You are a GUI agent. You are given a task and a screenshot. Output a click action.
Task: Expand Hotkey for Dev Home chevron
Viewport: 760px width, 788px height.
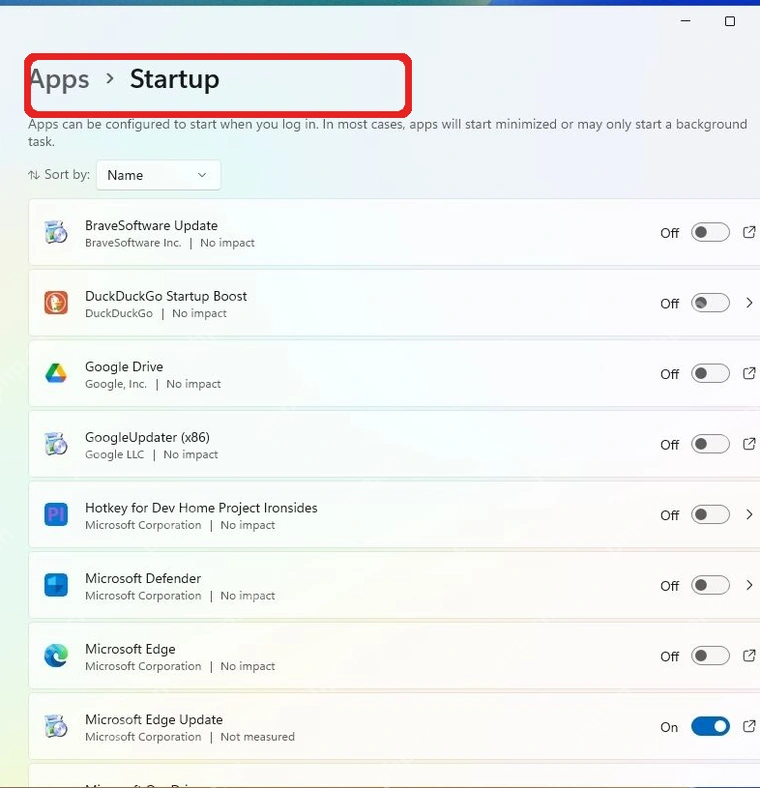coord(749,514)
